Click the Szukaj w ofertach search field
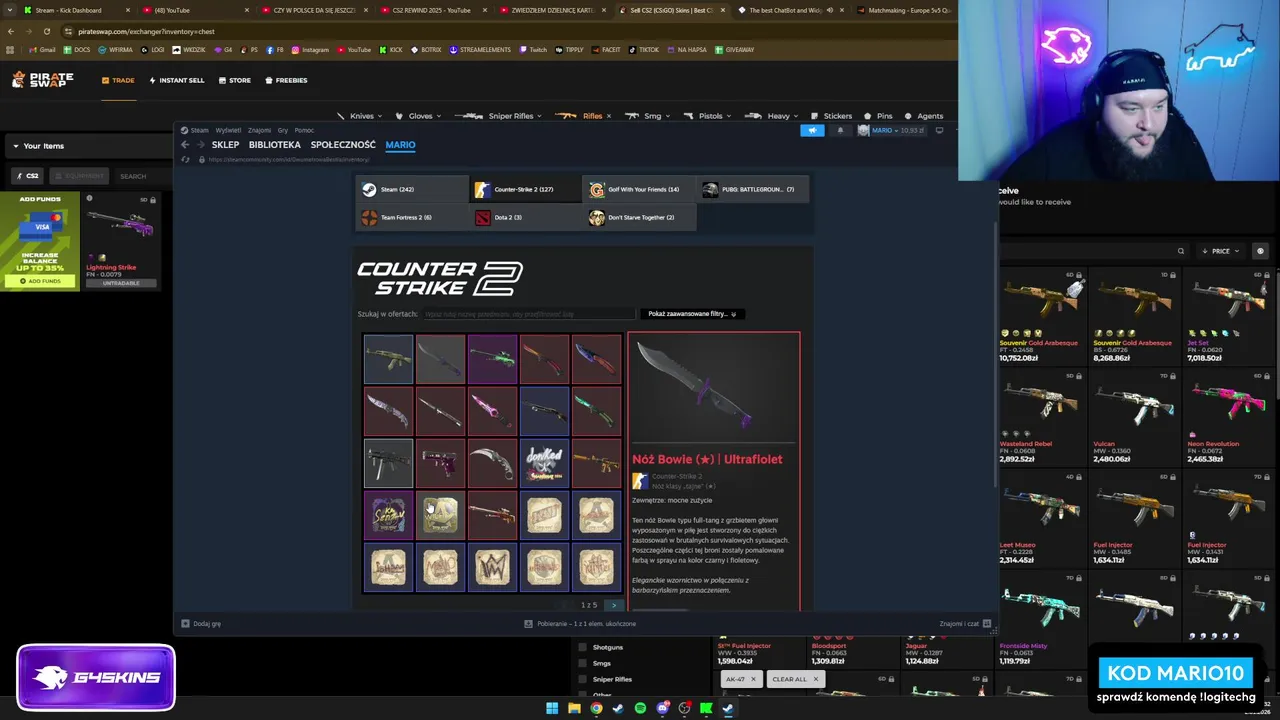 (x=528, y=314)
